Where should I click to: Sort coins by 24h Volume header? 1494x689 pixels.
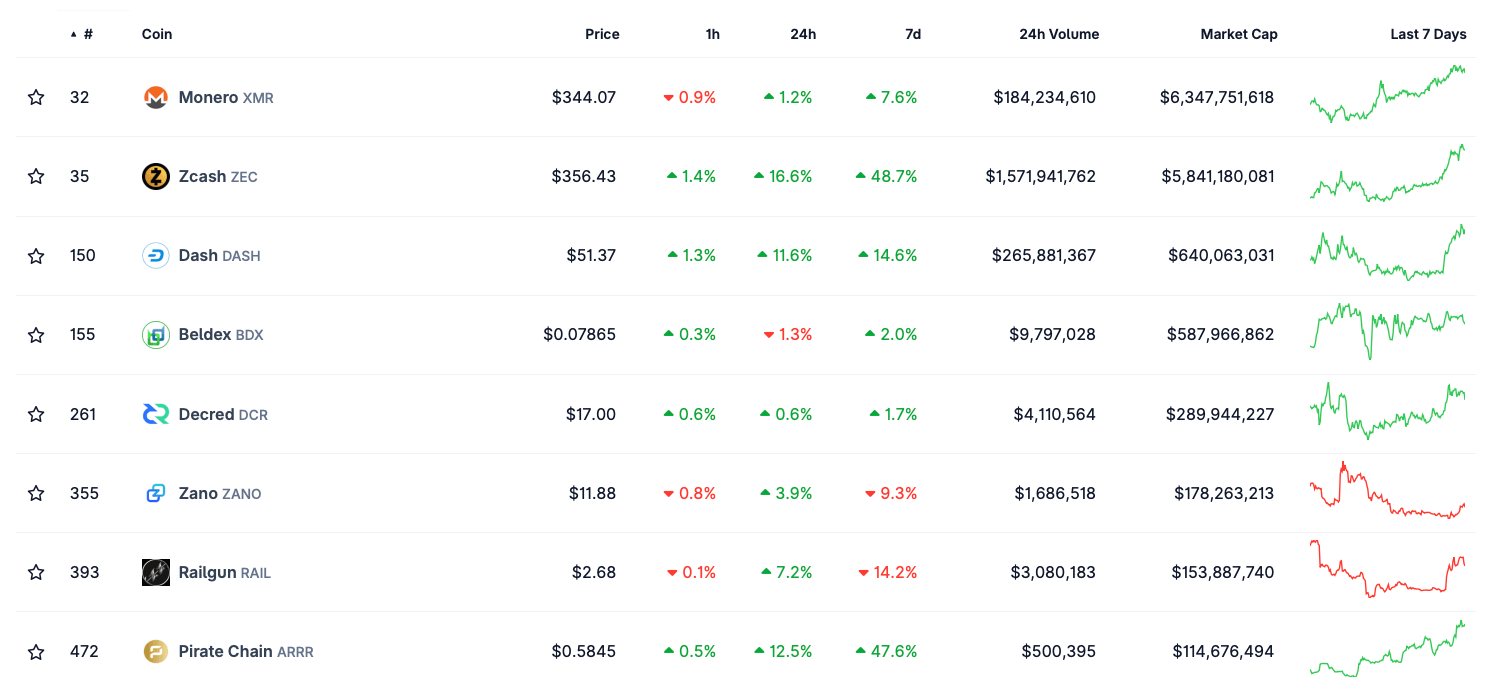1058,34
